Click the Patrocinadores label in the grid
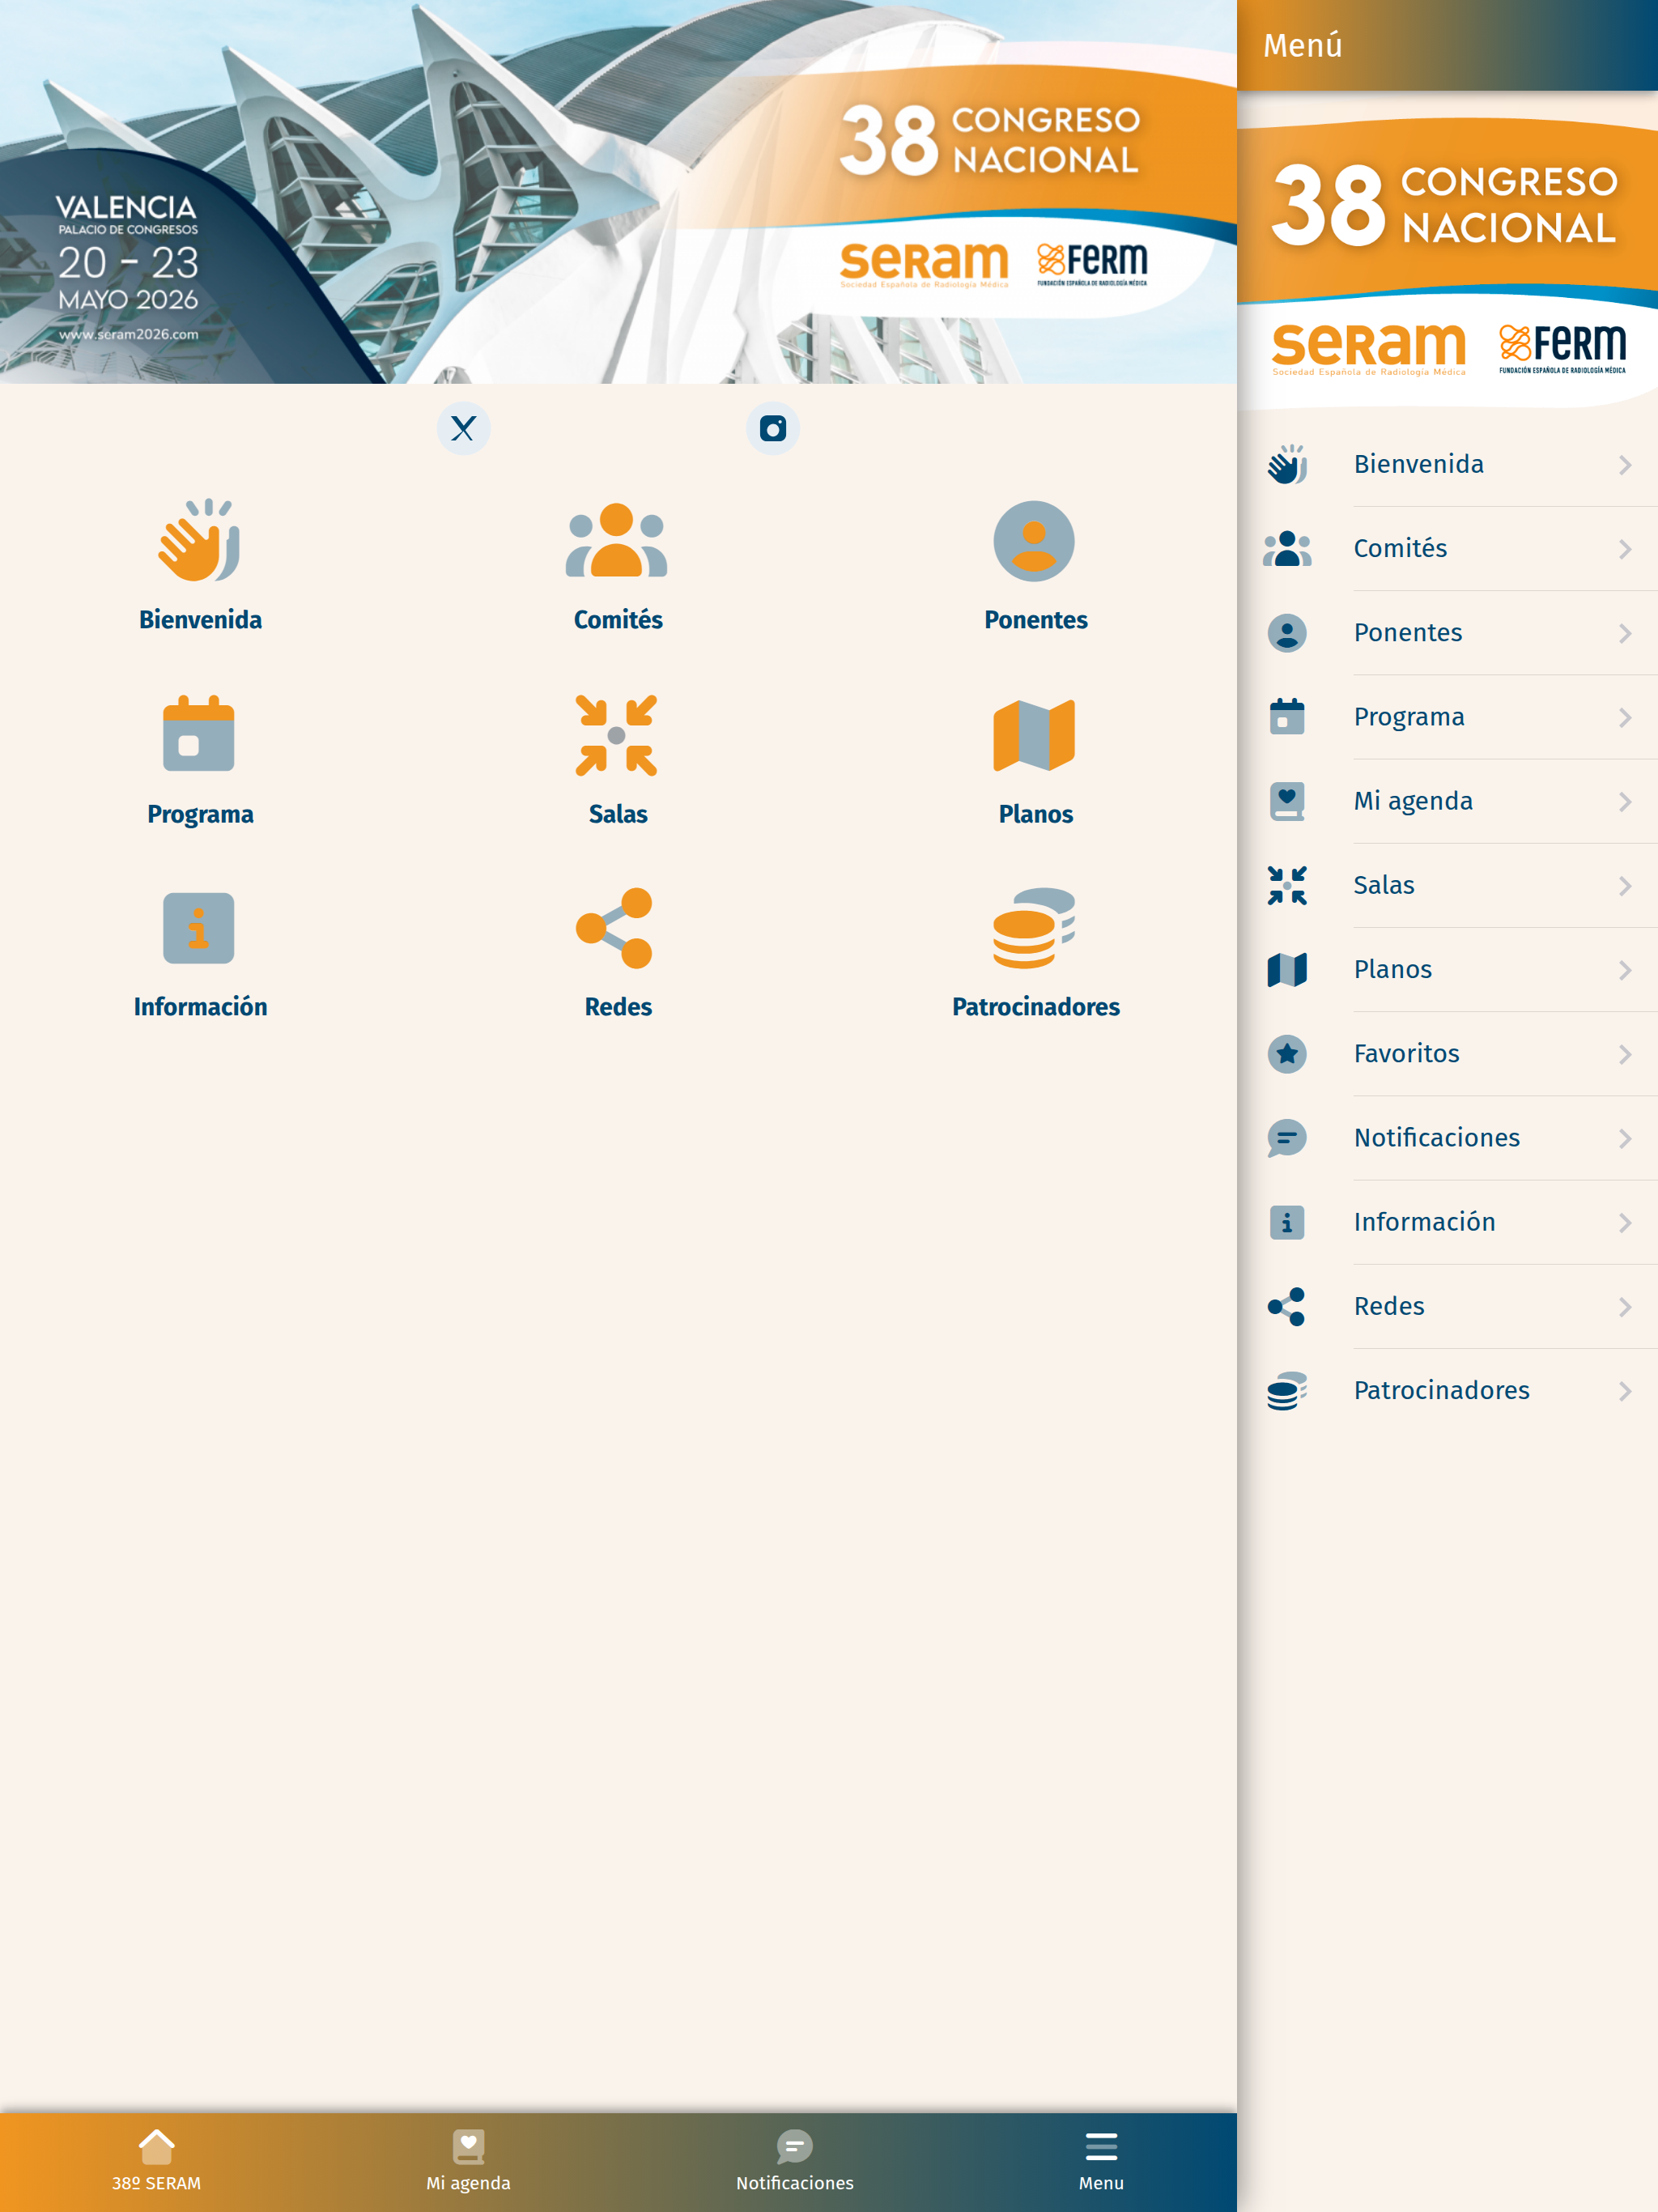Screen dimensions: 1658x2212 pos(1035,1007)
